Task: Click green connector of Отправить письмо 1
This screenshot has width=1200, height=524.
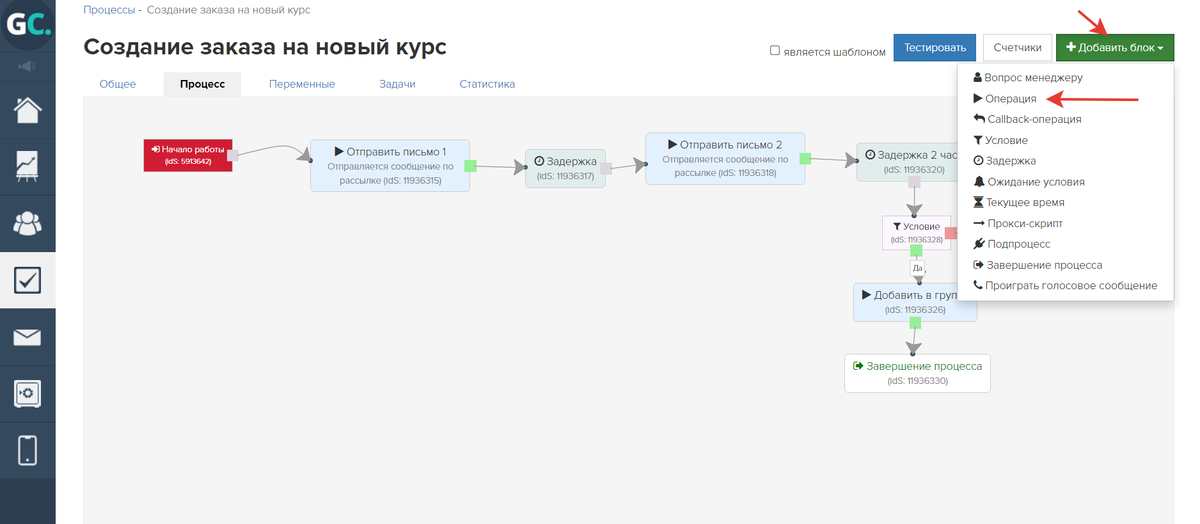Action: coord(471,165)
